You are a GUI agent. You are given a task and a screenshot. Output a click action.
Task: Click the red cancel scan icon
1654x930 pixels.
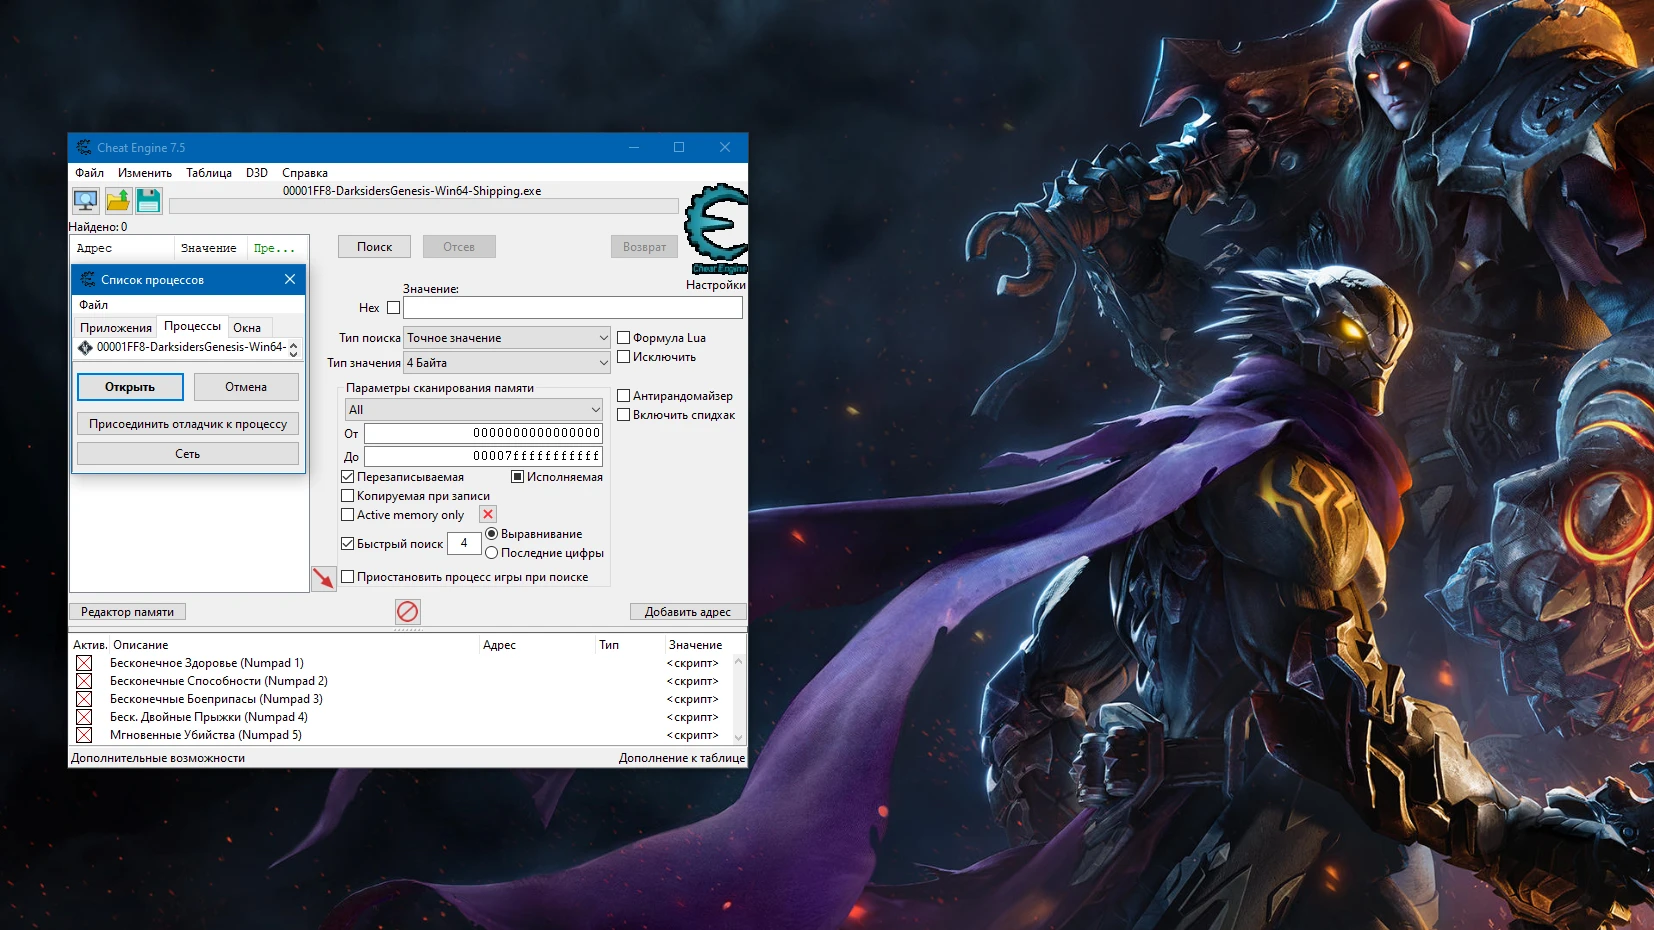tap(408, 611)
